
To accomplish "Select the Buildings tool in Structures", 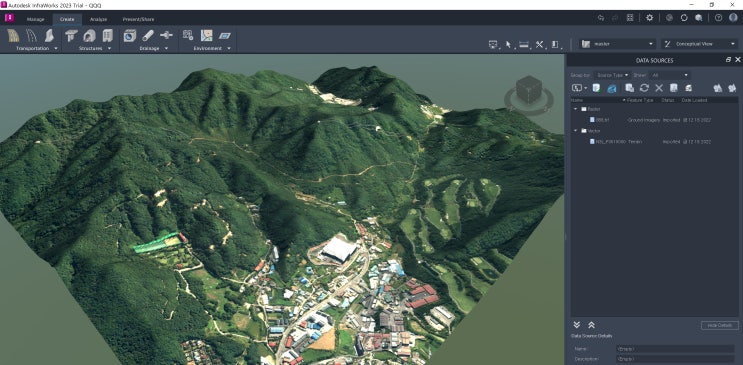I will click(108, 36).
